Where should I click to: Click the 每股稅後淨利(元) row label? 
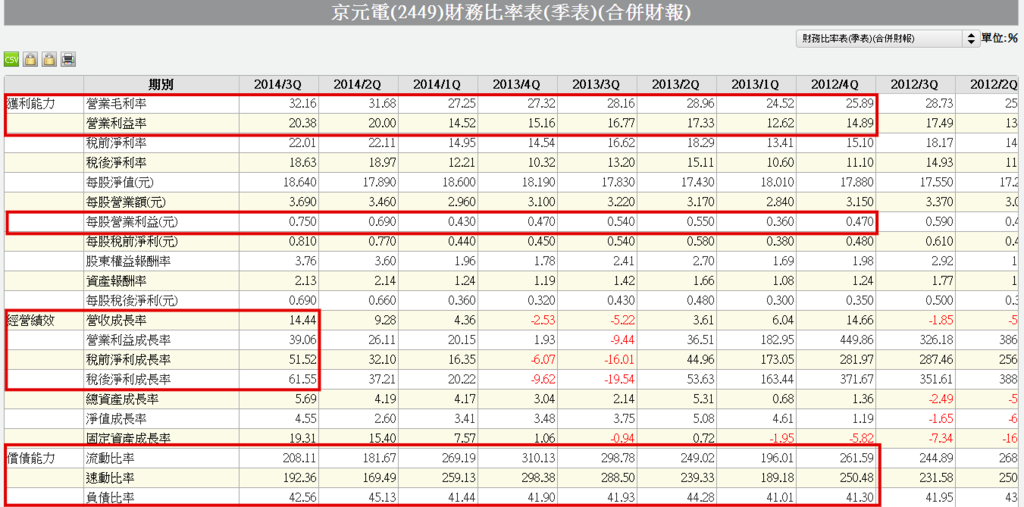click(x=132, y=301)
